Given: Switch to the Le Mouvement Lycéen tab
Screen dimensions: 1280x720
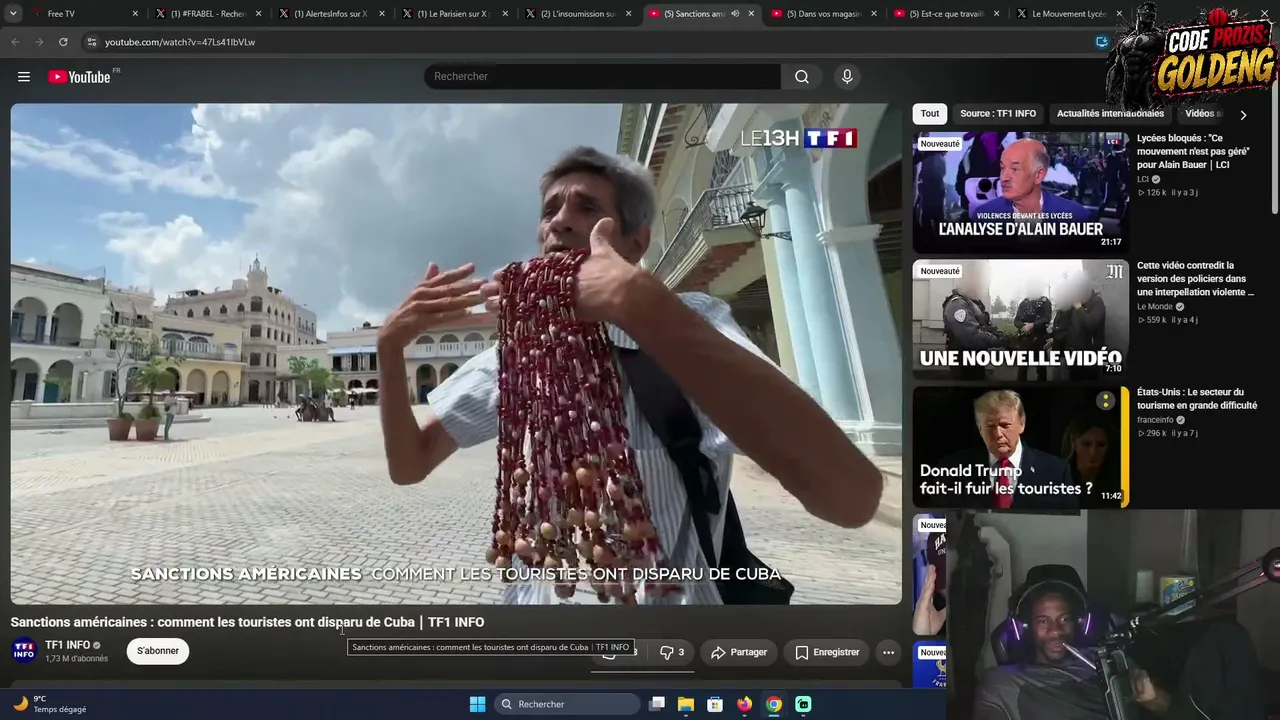Looking at the screenshot, I should (x=1068, y=14).
